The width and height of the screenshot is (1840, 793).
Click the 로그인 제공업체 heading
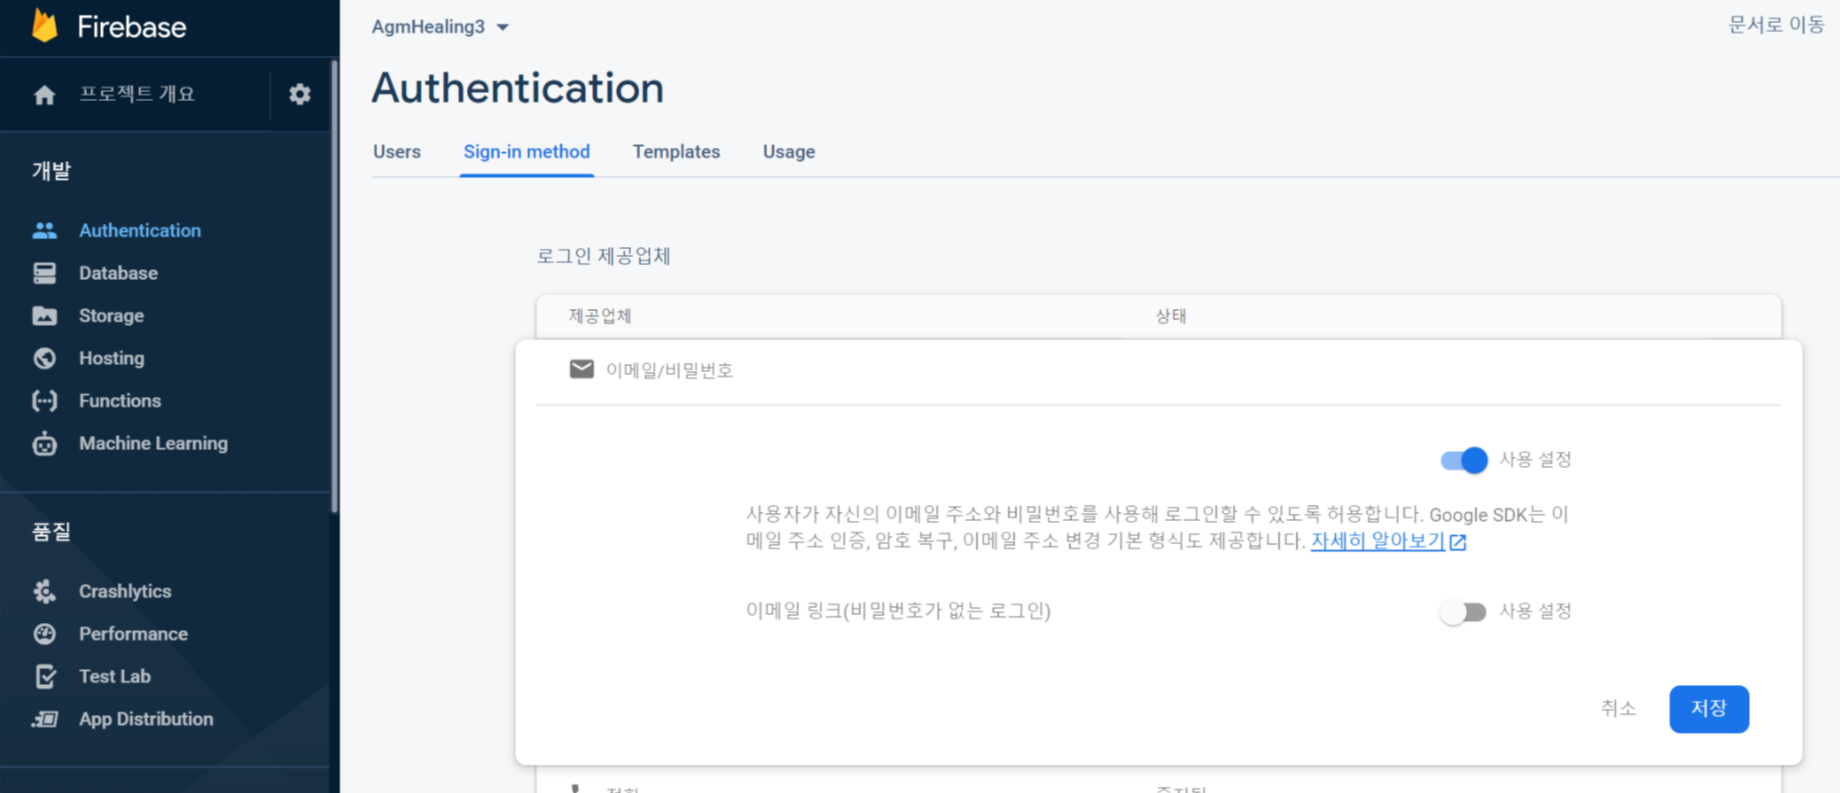point(603,256)
